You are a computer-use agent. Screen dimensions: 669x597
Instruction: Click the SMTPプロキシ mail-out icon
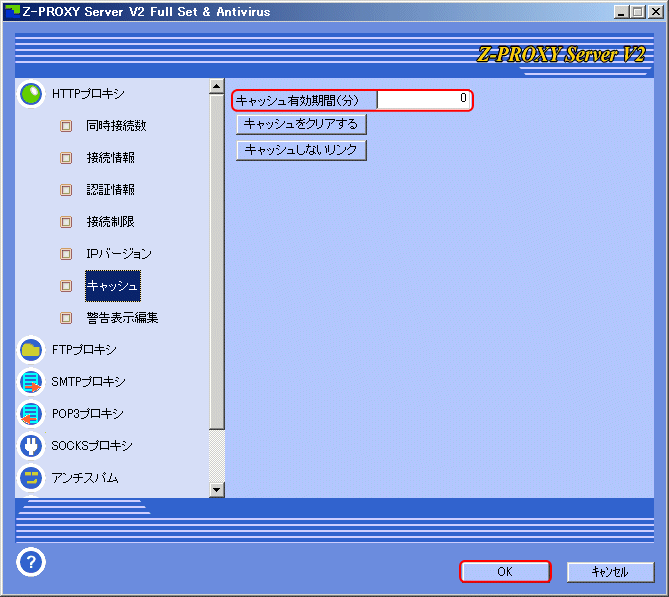click(31, 382)
